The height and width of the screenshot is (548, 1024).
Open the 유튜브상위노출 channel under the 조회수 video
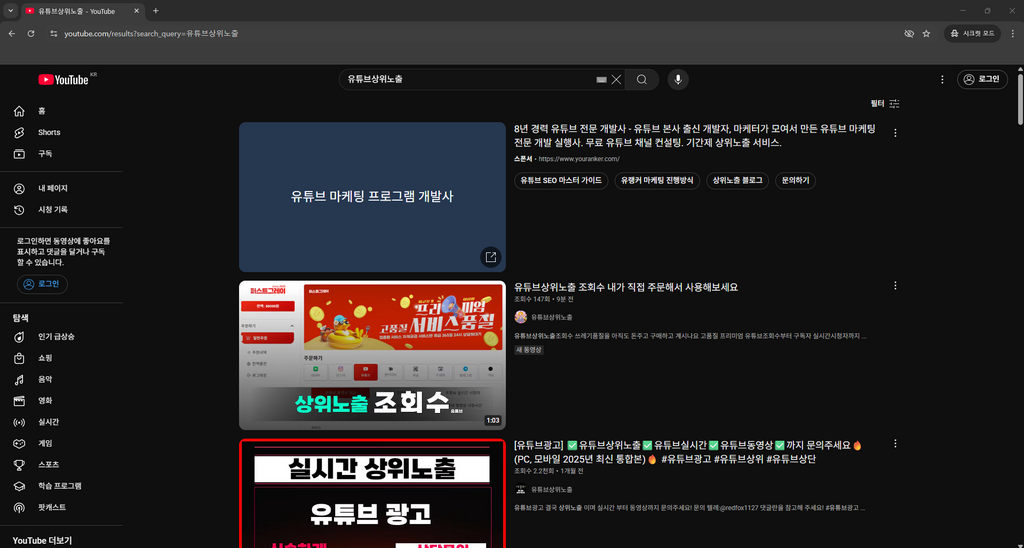click(x=552, y=317)
